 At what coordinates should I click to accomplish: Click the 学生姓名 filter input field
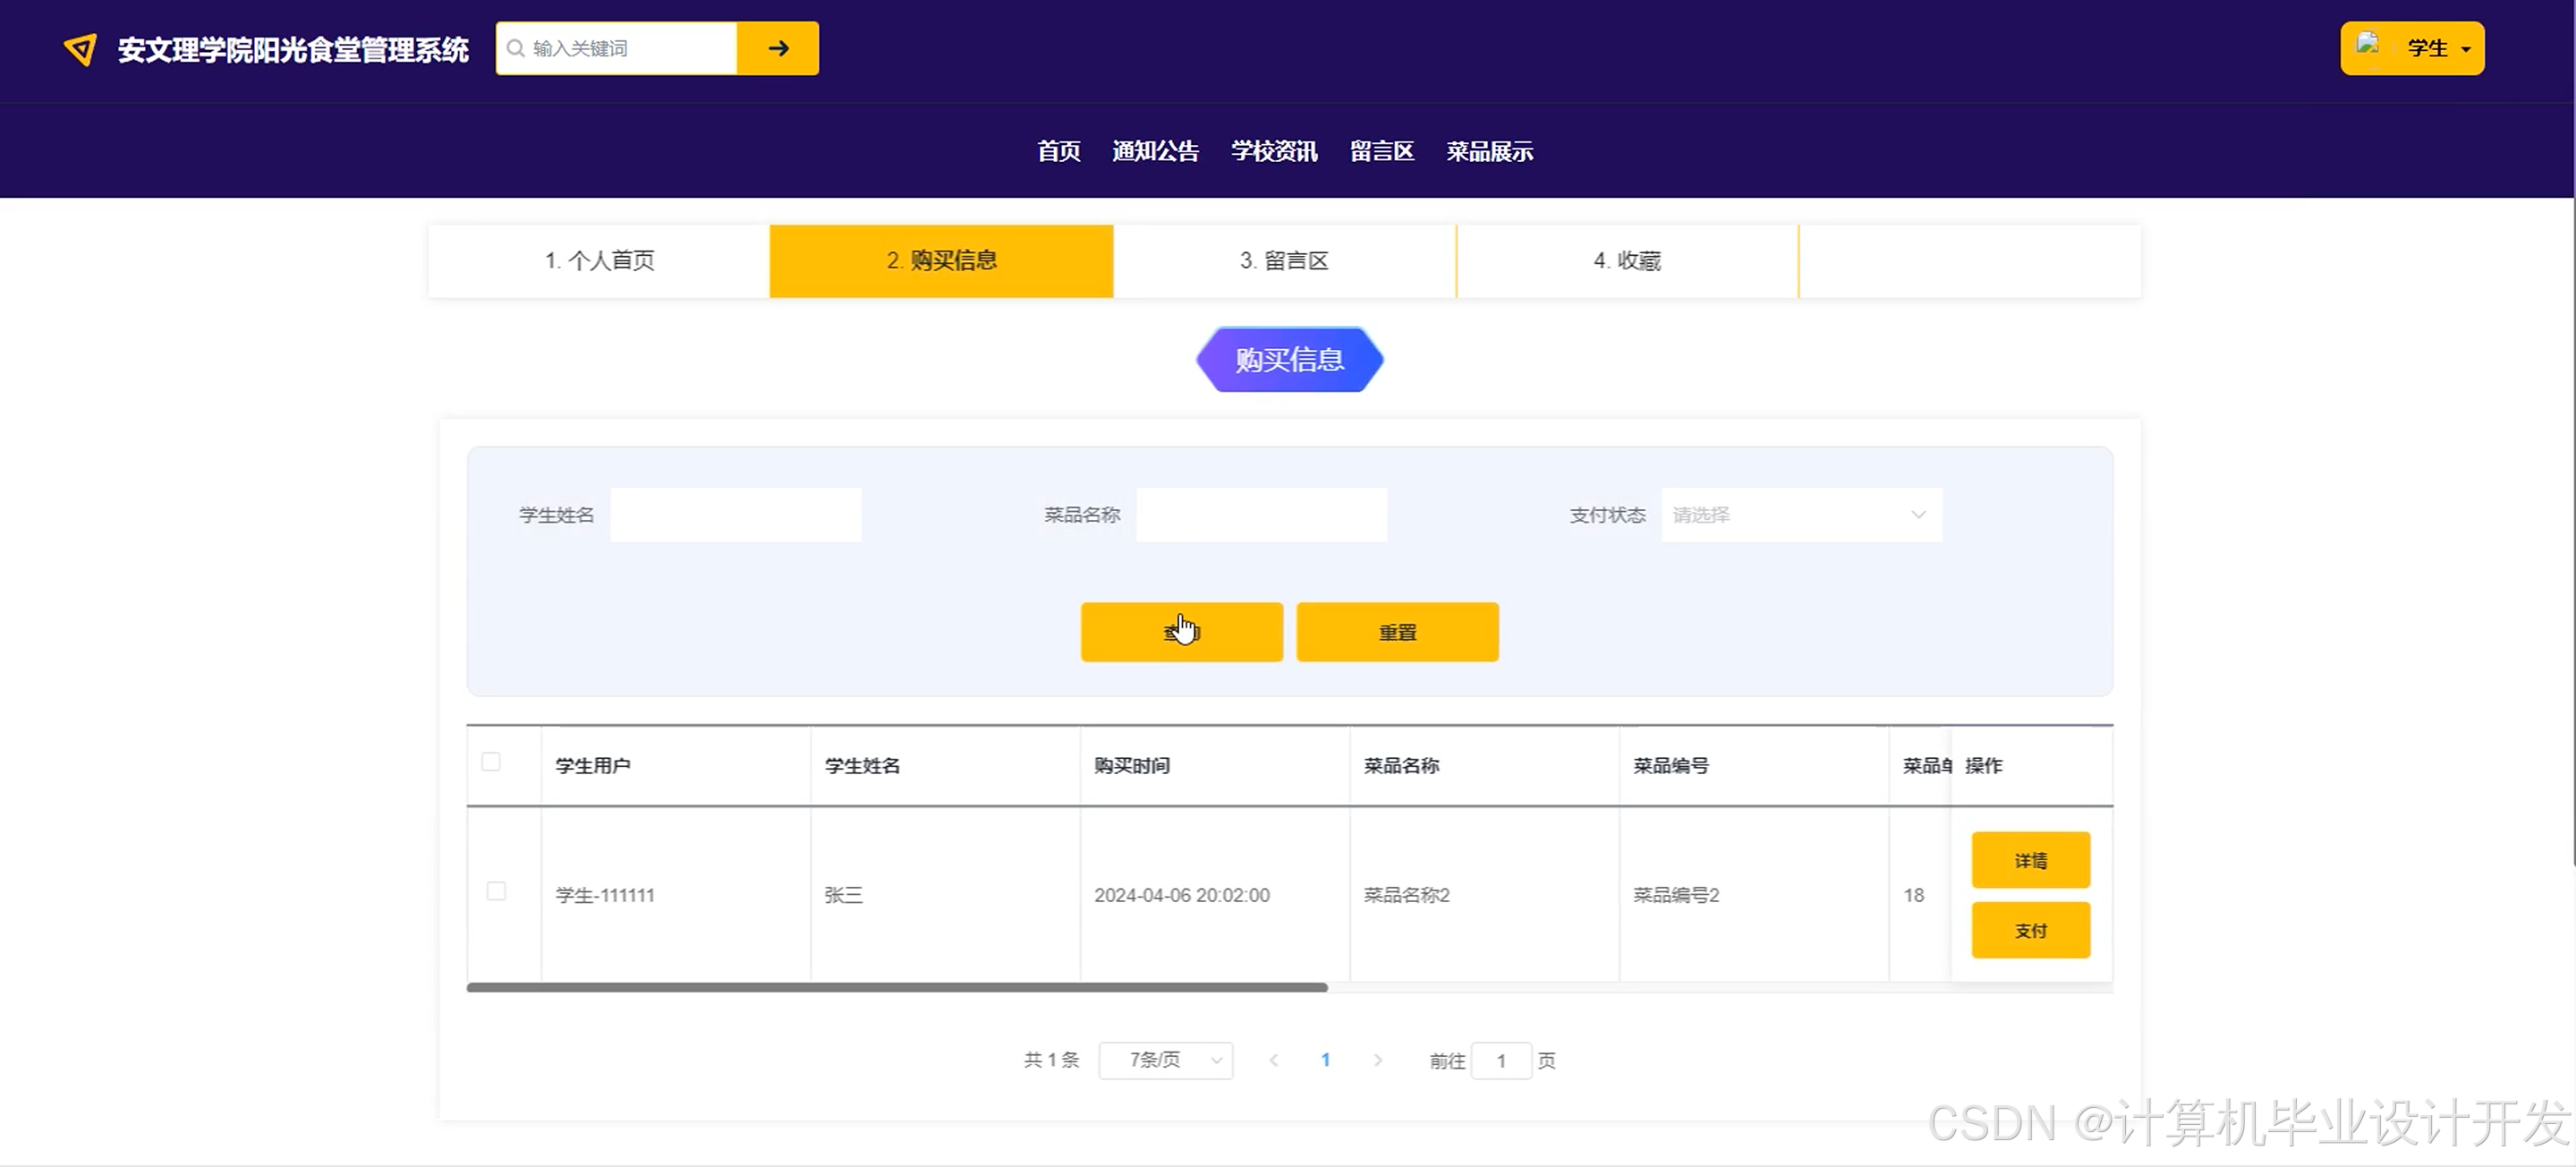736,515
